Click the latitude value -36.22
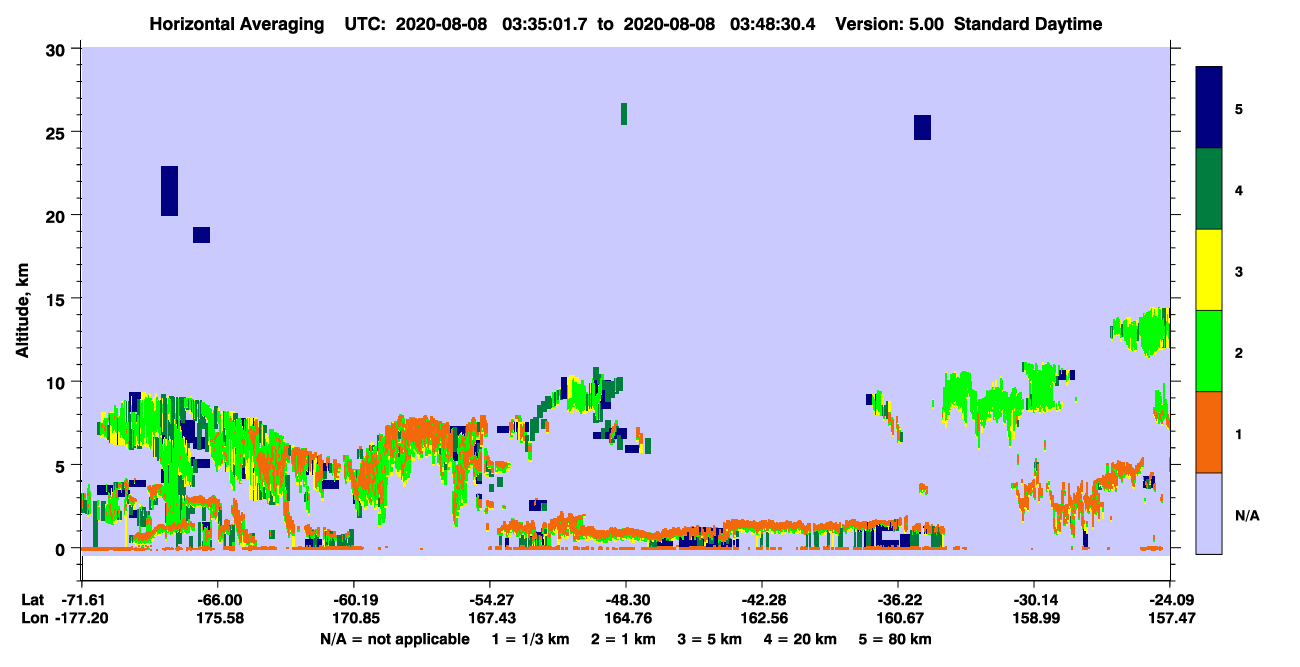The height and width of the screenshot is (667, 1300). (x=898, y=599)
